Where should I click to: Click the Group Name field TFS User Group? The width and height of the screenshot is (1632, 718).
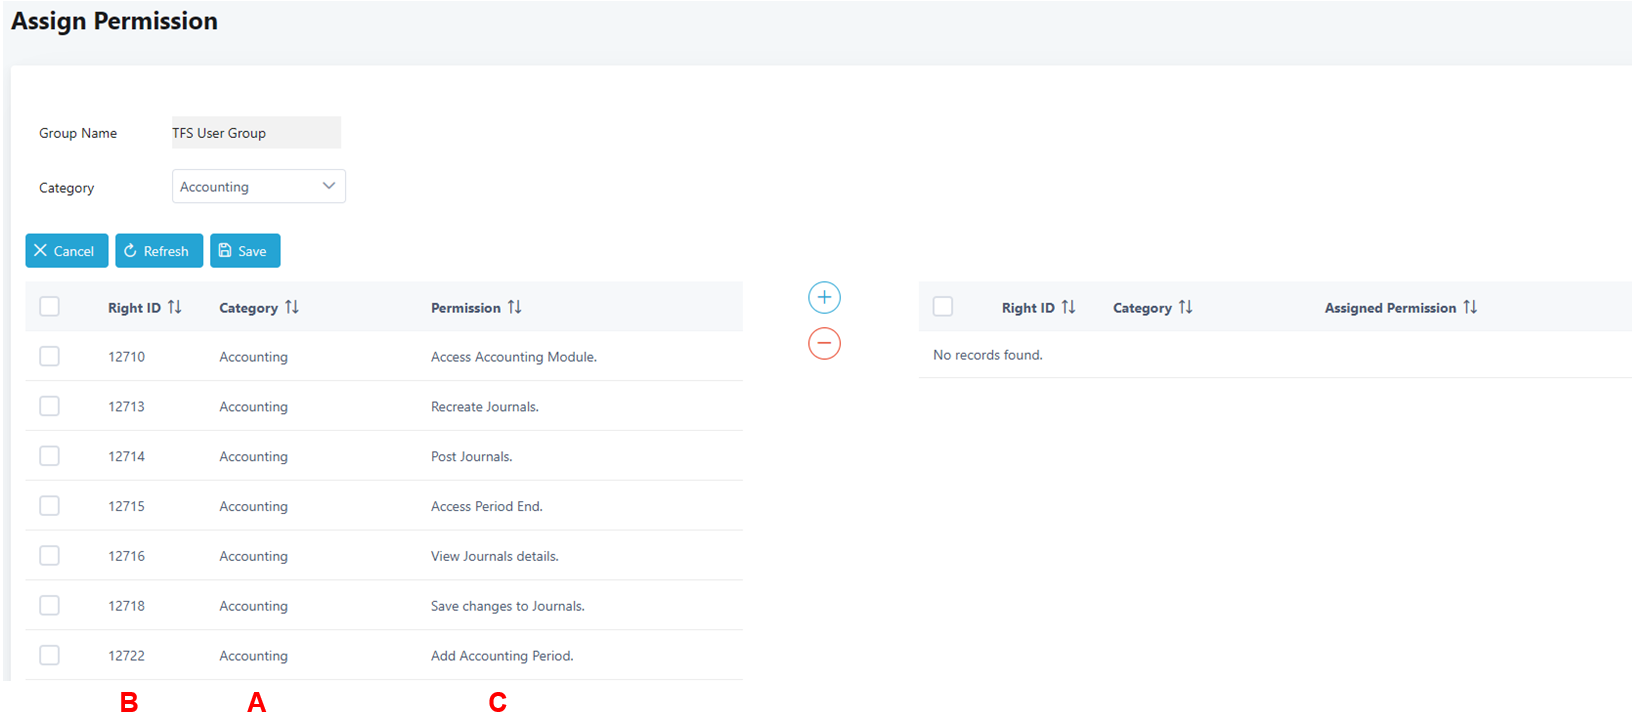pyautogui.click(x=256, y=132)
